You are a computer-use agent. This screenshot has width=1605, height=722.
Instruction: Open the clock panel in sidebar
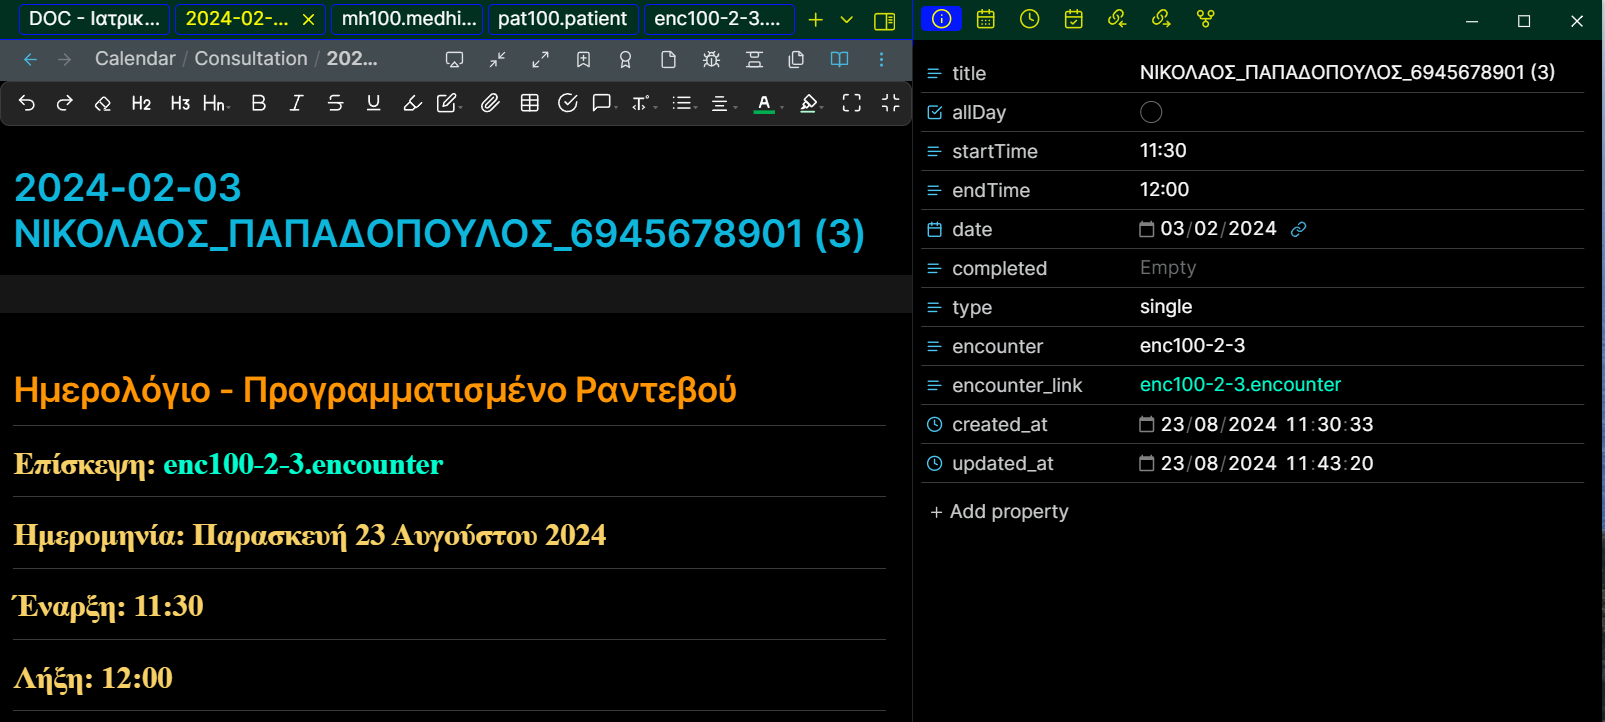coord(1029,19)
